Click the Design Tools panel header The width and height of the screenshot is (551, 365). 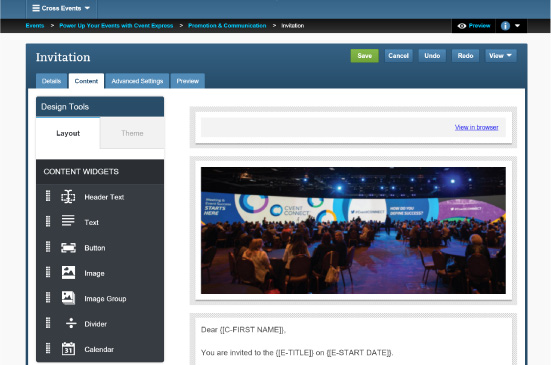tap(100, 106)
